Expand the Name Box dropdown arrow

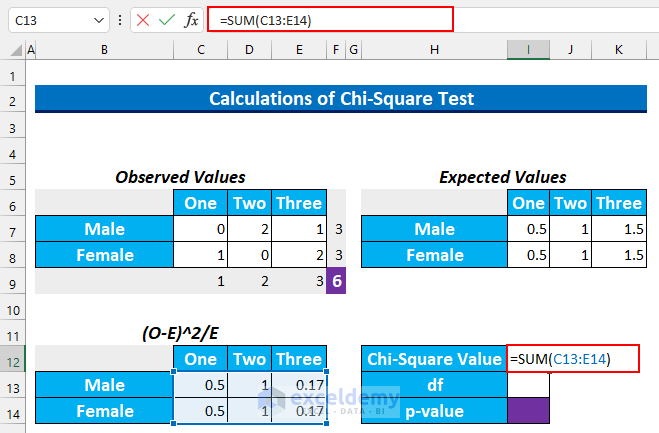point(97,20)
